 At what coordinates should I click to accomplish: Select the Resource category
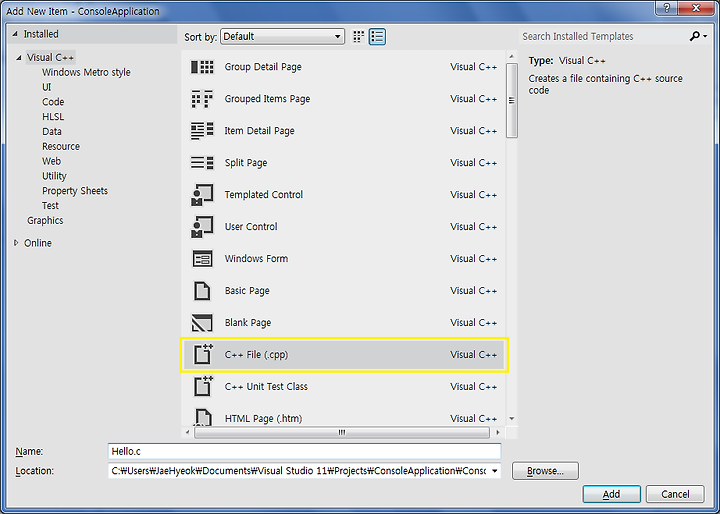point(61,147)
